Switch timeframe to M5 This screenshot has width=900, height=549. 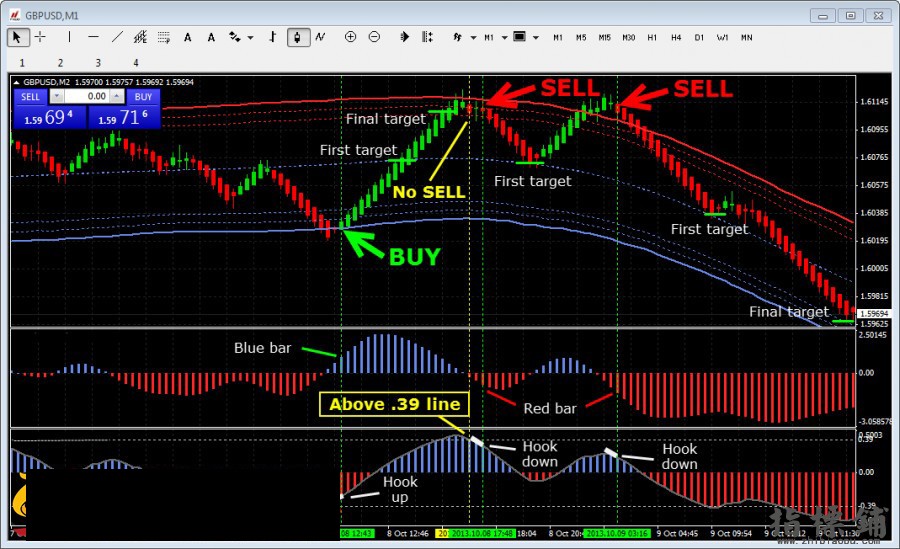[x=581, y=37]
